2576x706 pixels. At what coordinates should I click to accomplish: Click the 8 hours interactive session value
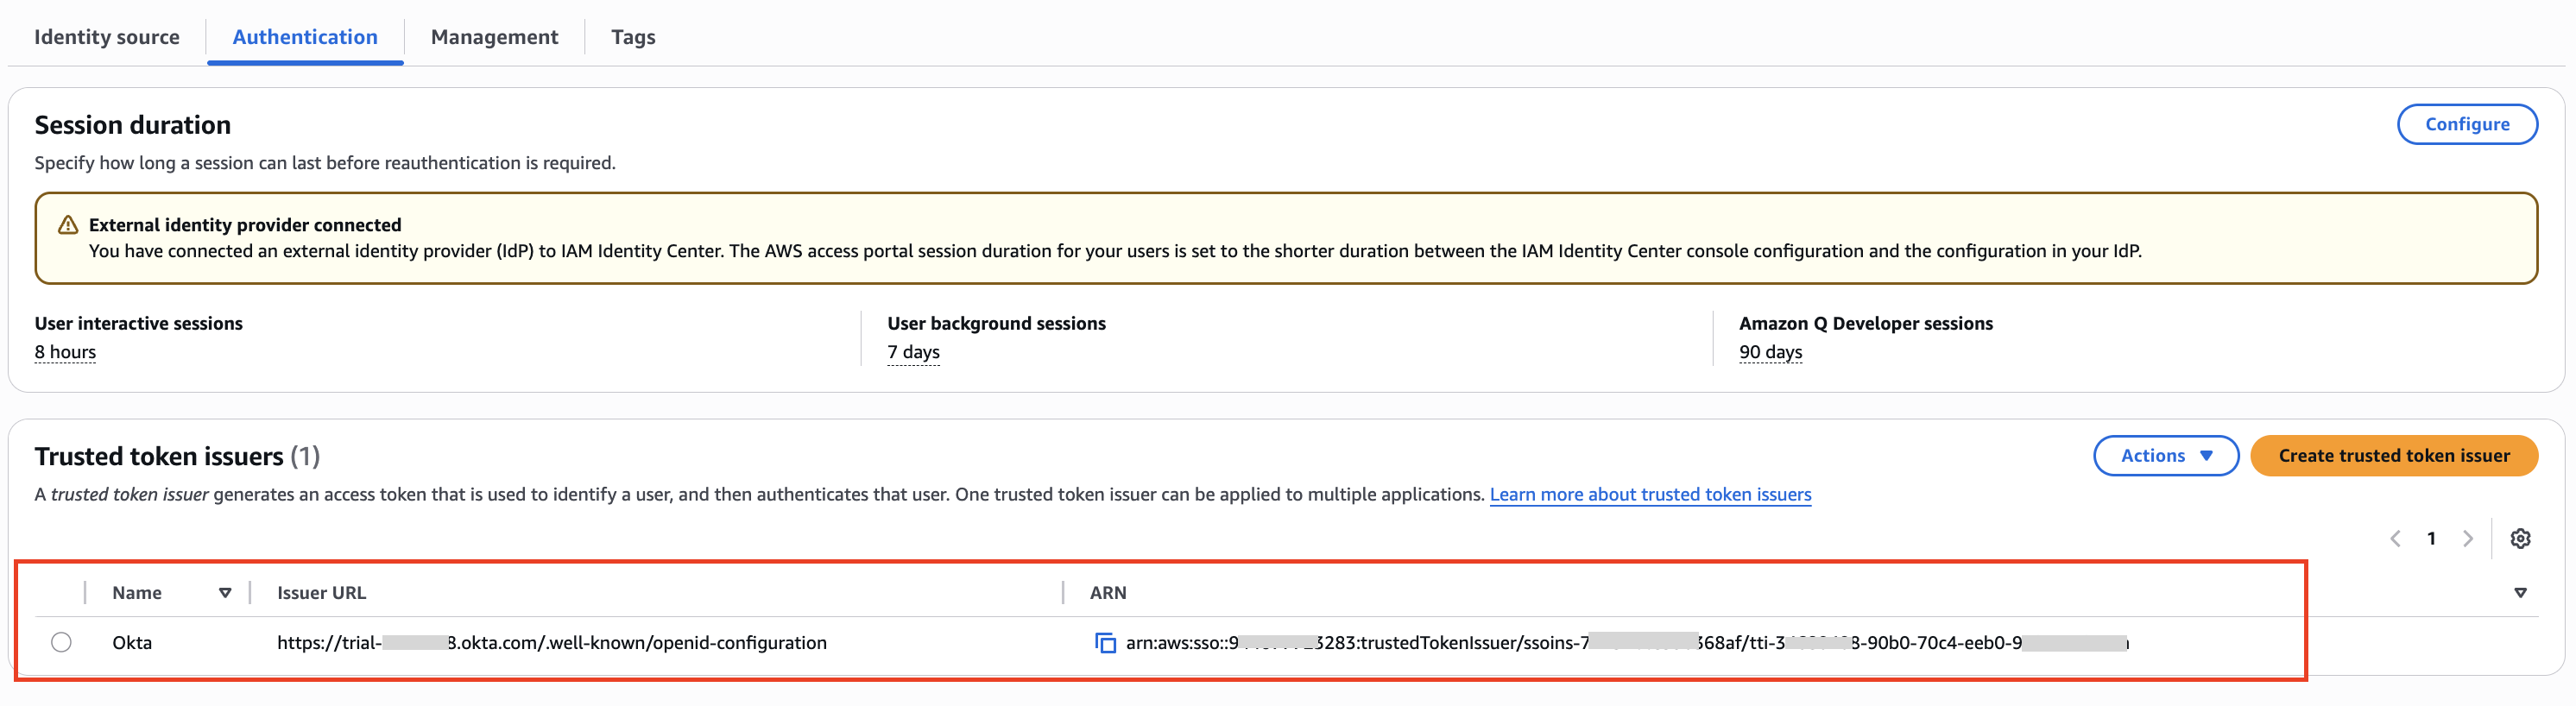tap(65, 352)
